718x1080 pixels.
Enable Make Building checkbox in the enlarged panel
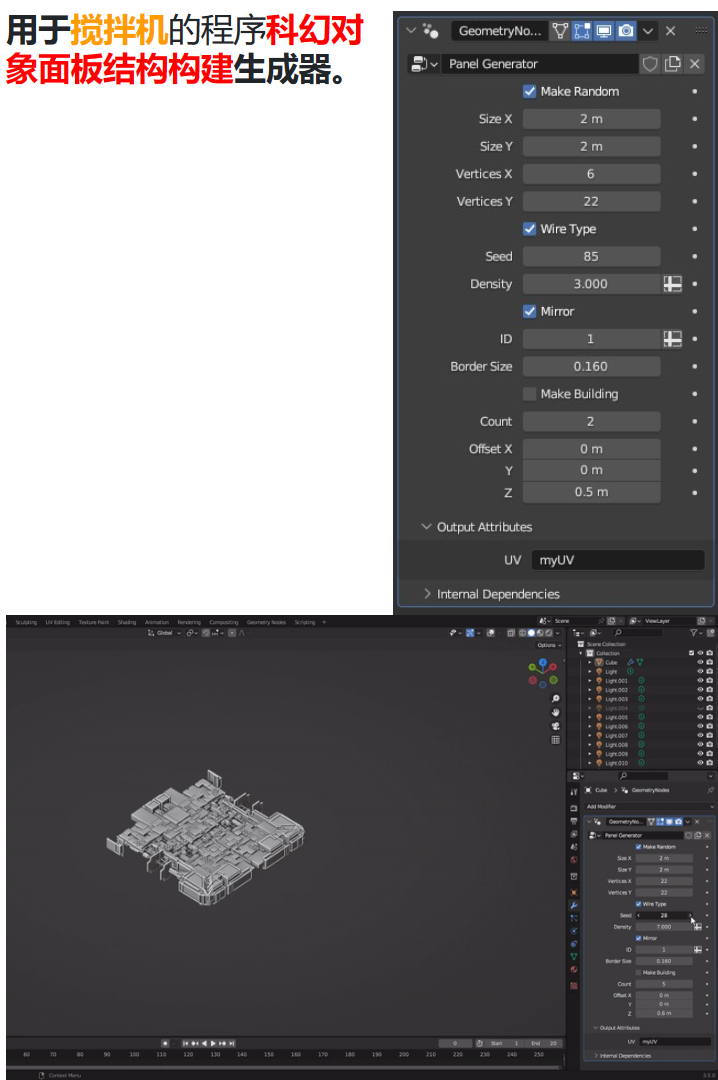click(529, 394)
